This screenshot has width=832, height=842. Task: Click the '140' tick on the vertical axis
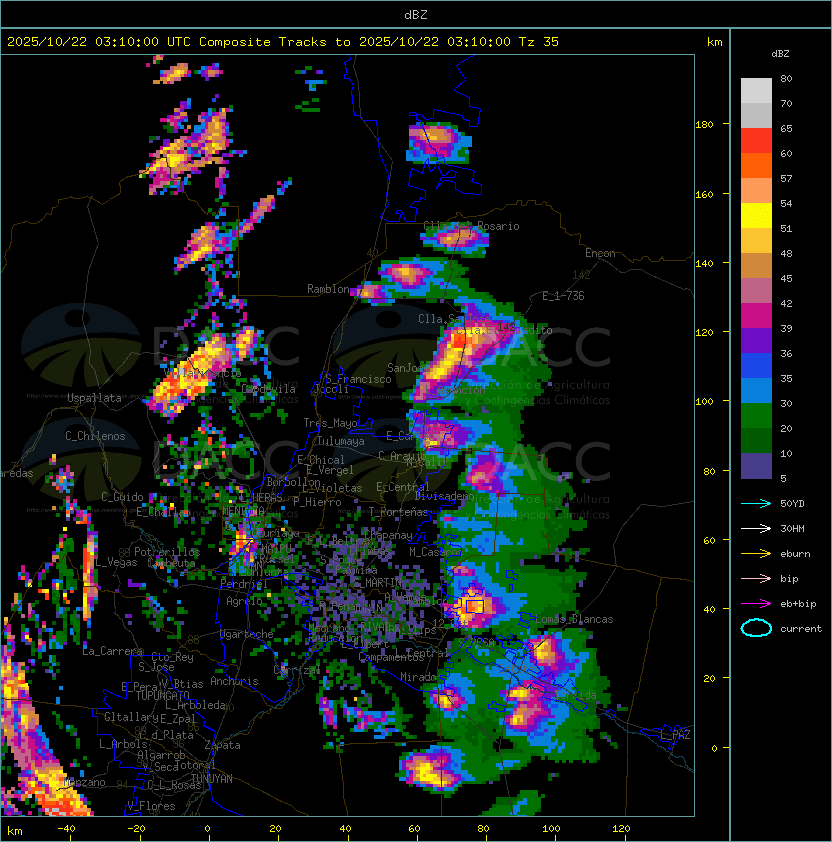click(x=704, y=264)
